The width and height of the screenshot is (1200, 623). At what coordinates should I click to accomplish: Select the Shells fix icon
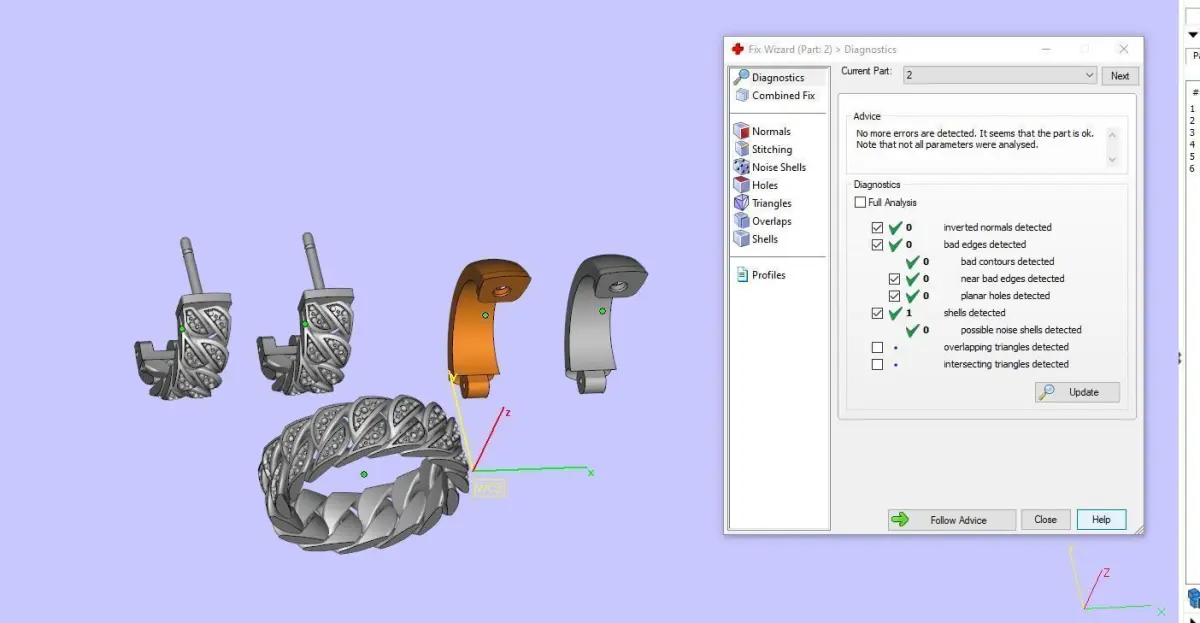[x=741, y=239]
